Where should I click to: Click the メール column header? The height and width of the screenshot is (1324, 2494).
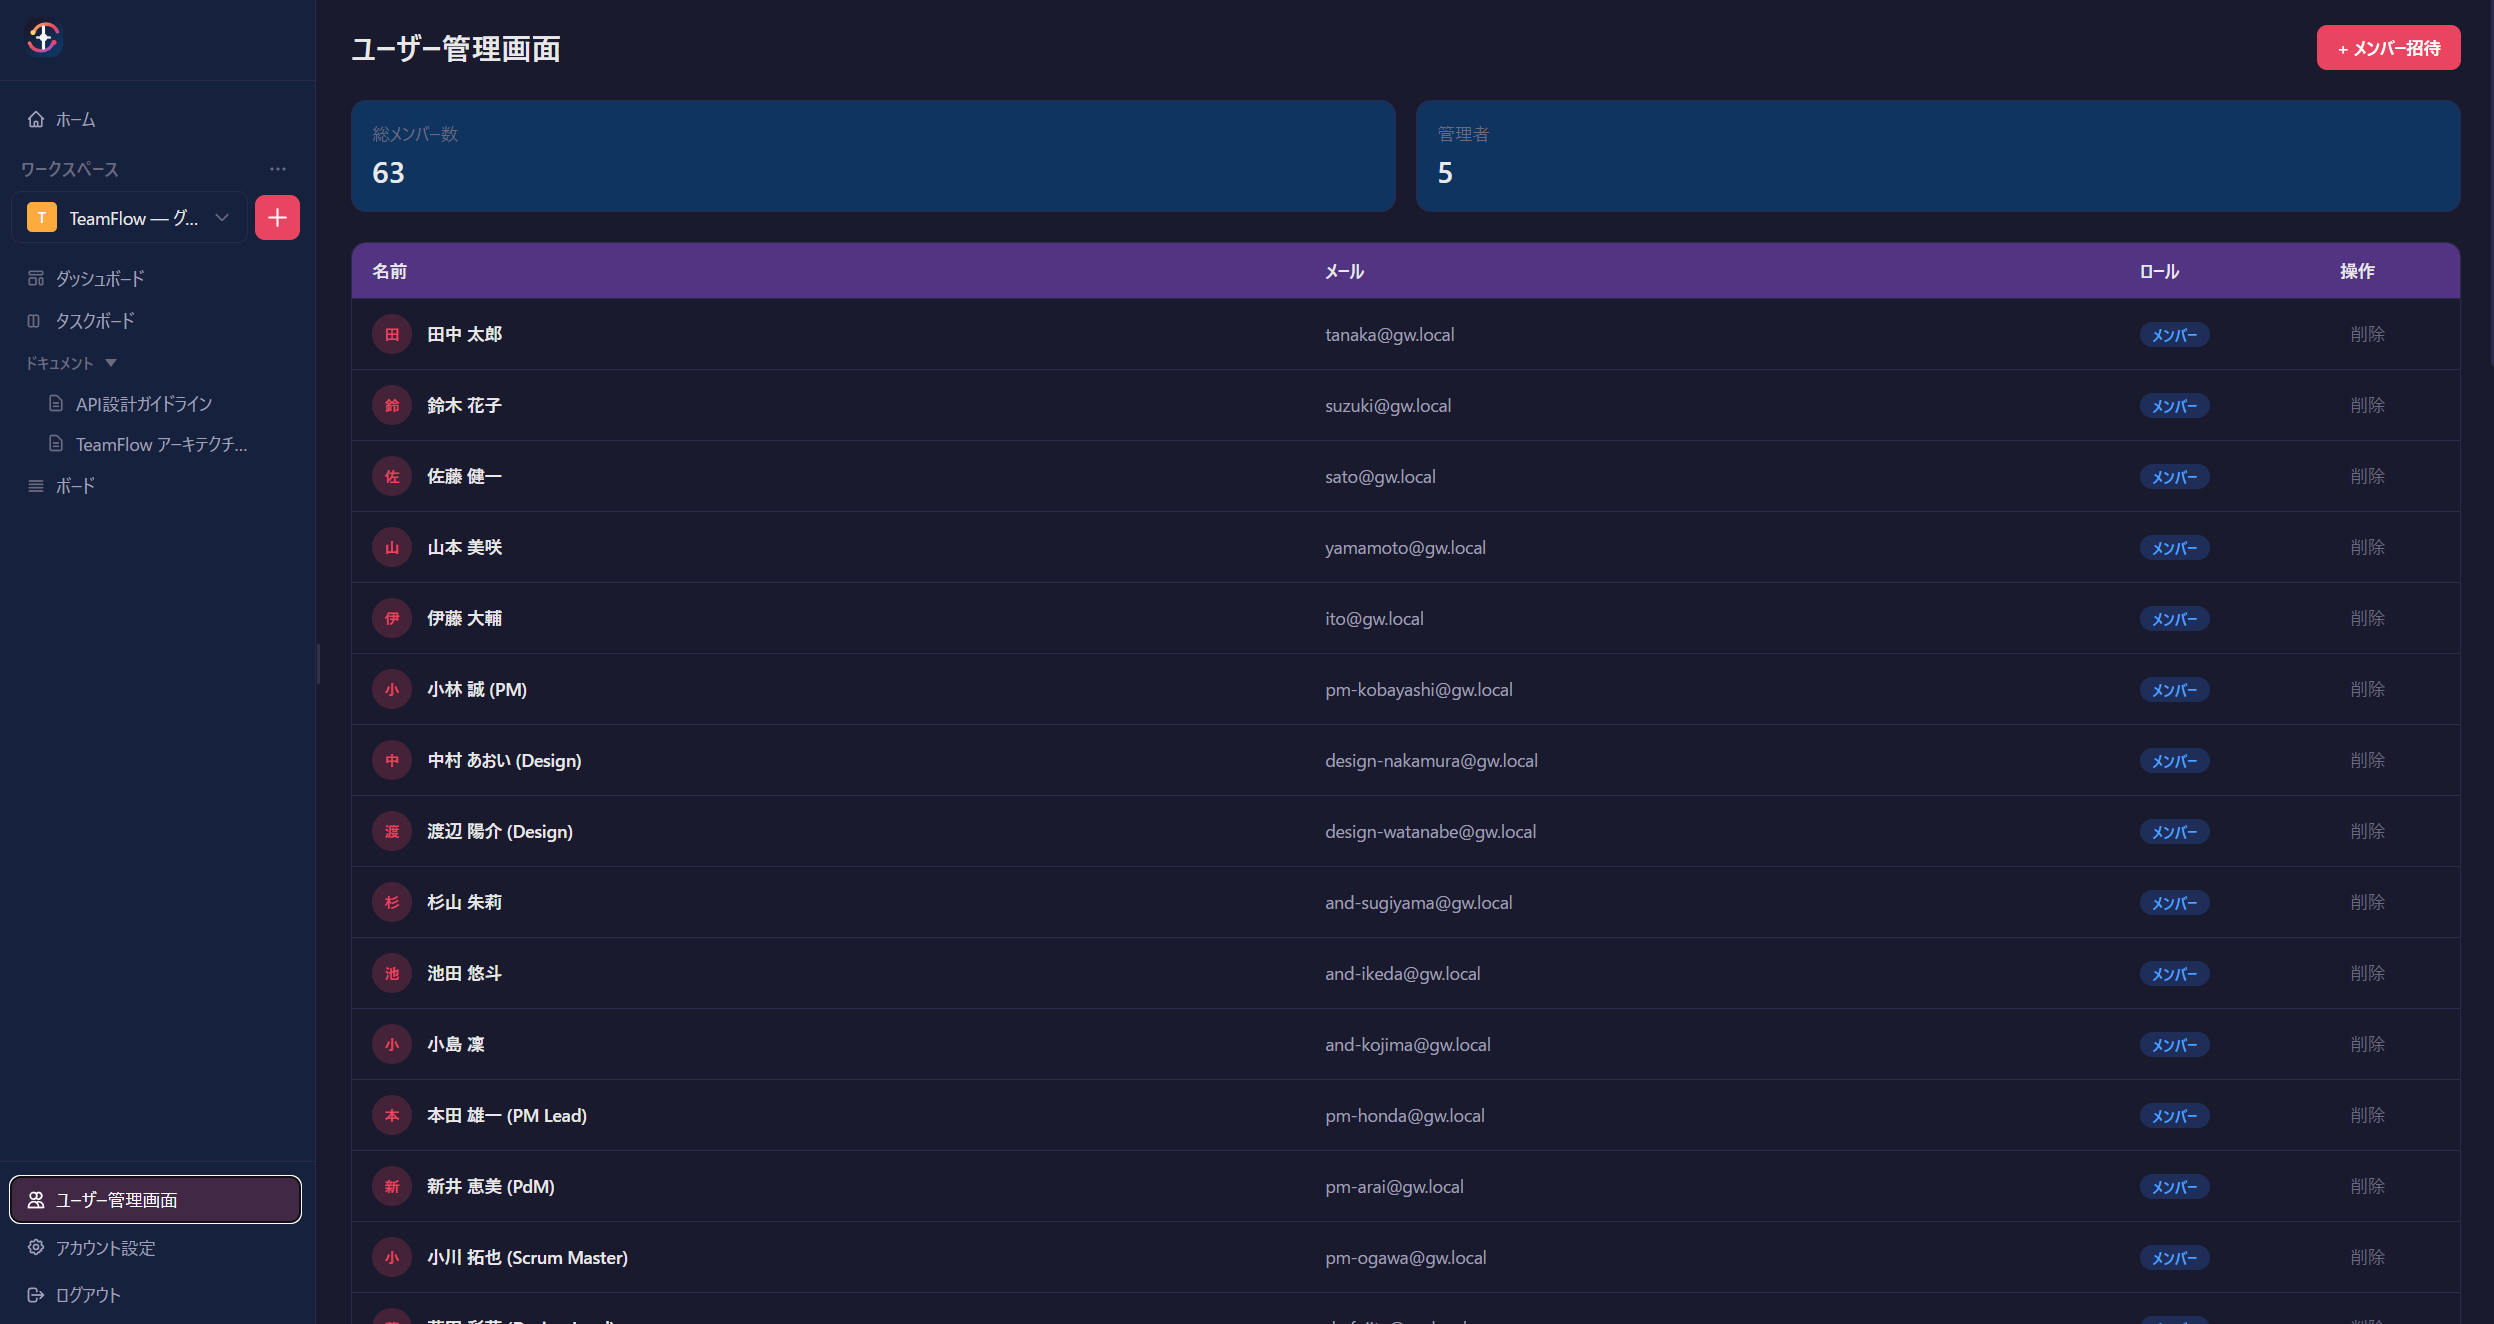(1344, 271)
